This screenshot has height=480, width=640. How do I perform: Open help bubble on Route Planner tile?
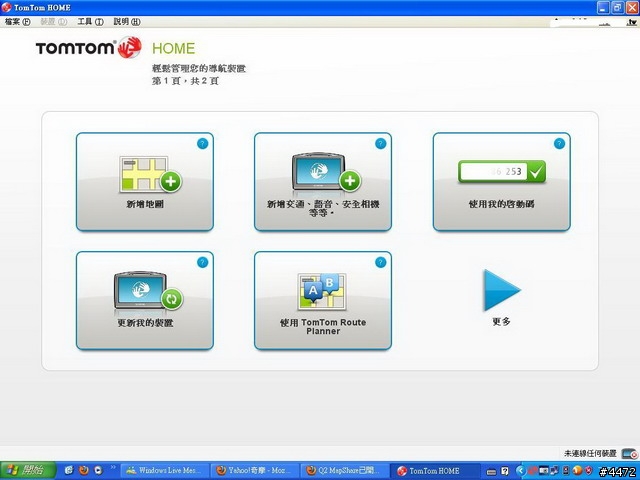pyautogui.click(x=380, y=262)
